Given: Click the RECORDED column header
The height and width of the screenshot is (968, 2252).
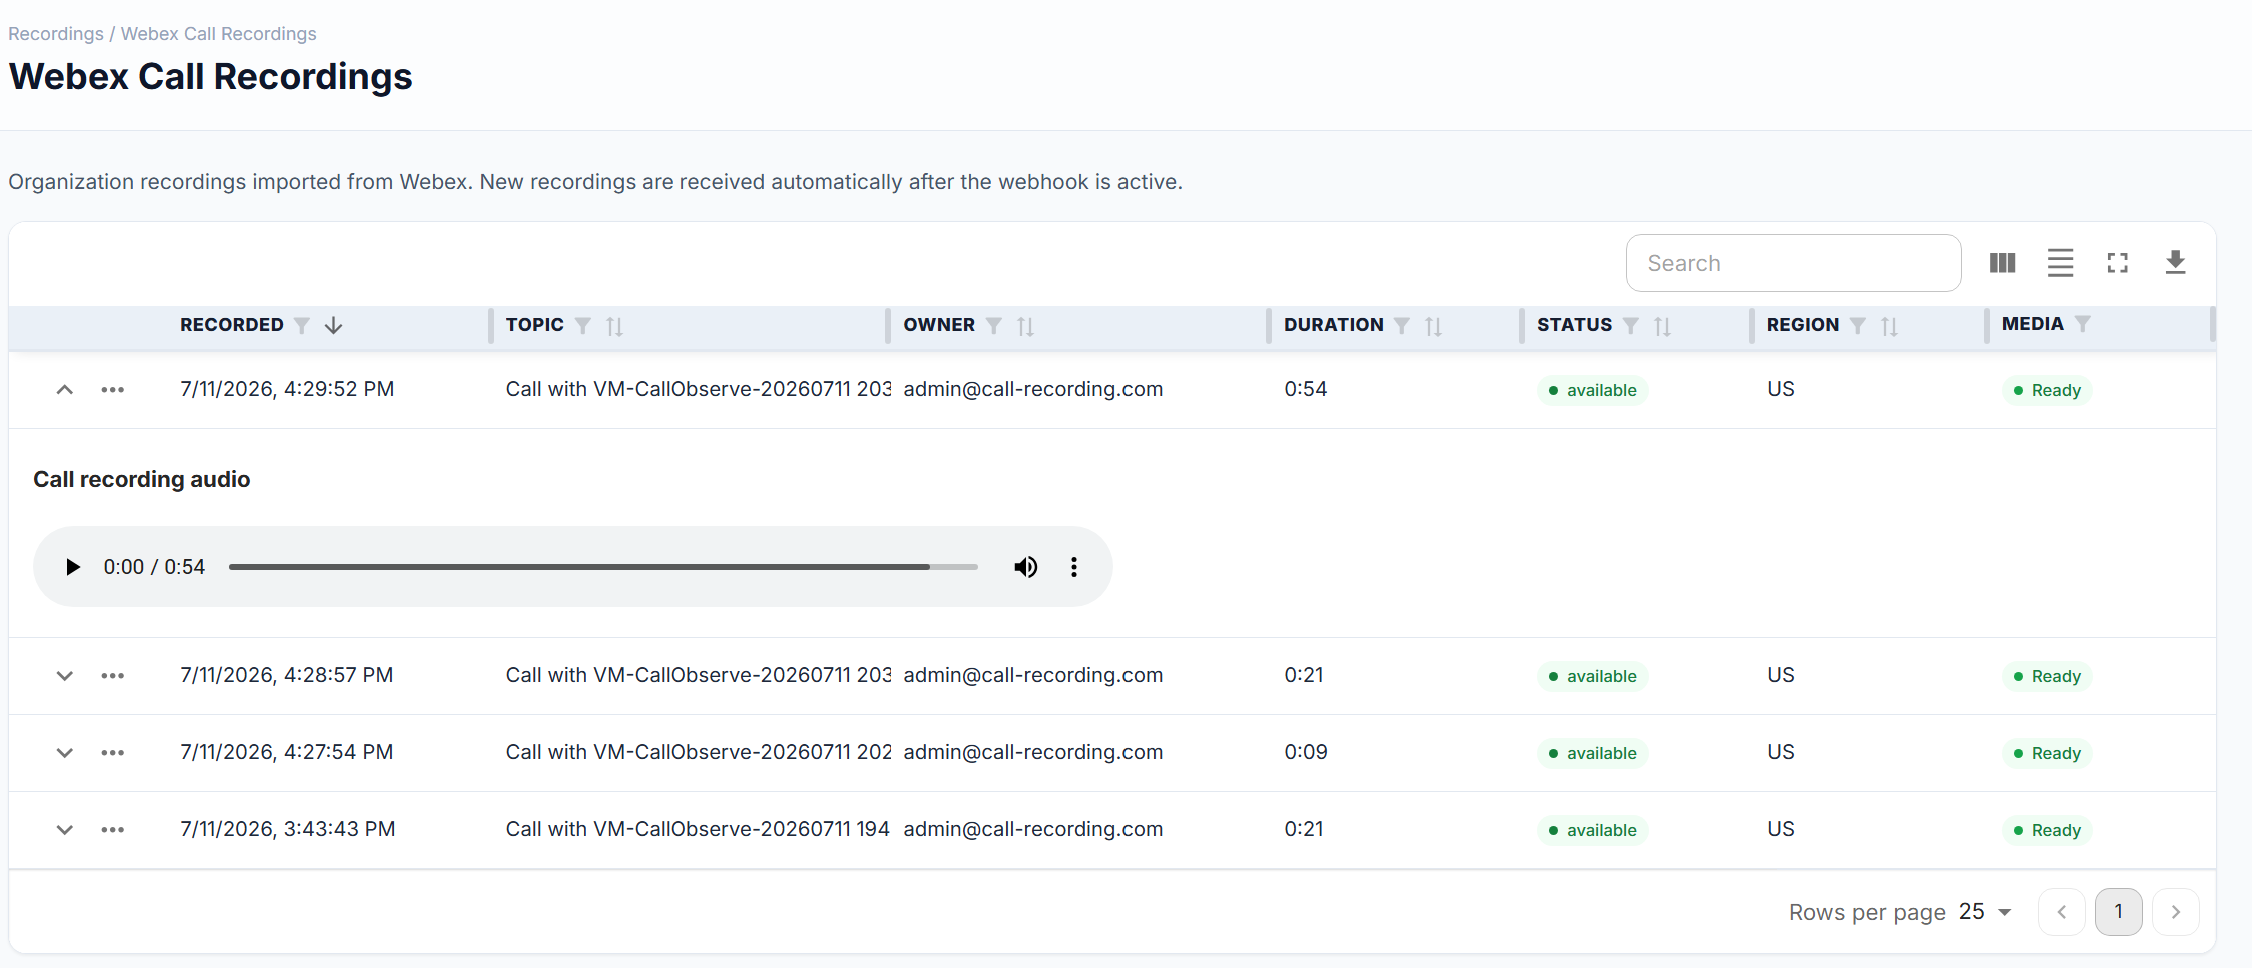Looking at the screenshot, I should coord(232,325).
